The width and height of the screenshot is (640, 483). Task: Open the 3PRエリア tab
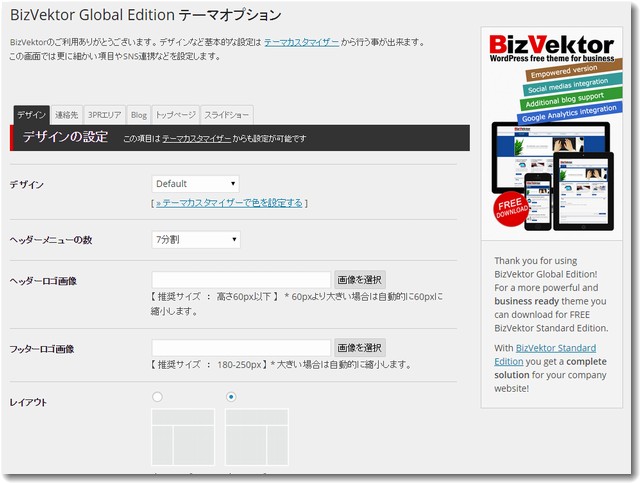(x=105, y=115)
